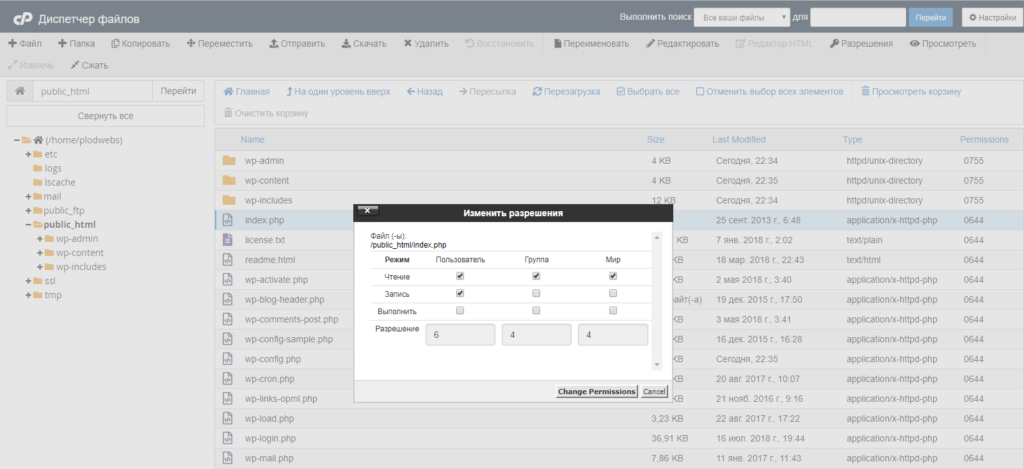Open the Настройки settings button
This screenshot has width=1024, height=469.
pos(992,18)
